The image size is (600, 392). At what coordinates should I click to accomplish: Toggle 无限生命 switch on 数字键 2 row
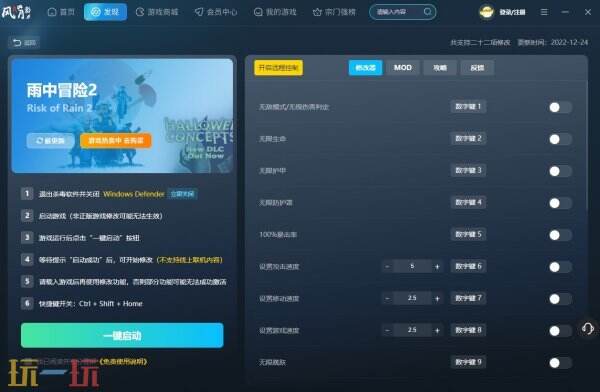tap(560, 139)
